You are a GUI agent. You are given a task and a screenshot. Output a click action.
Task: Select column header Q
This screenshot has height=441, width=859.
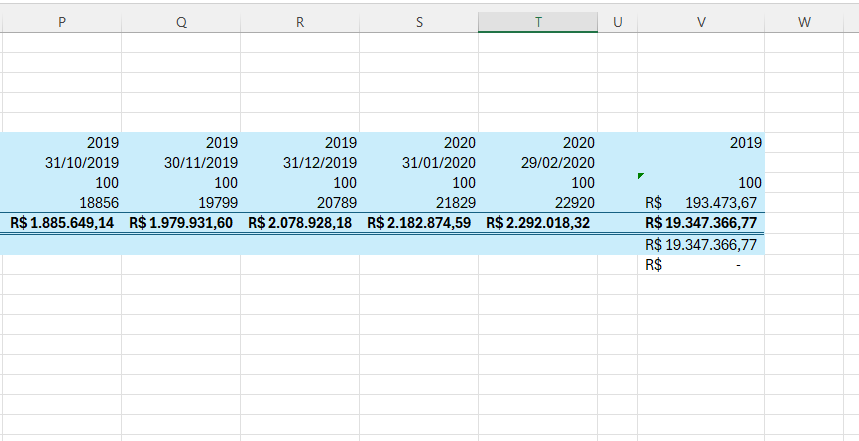[x=181, y=22]
